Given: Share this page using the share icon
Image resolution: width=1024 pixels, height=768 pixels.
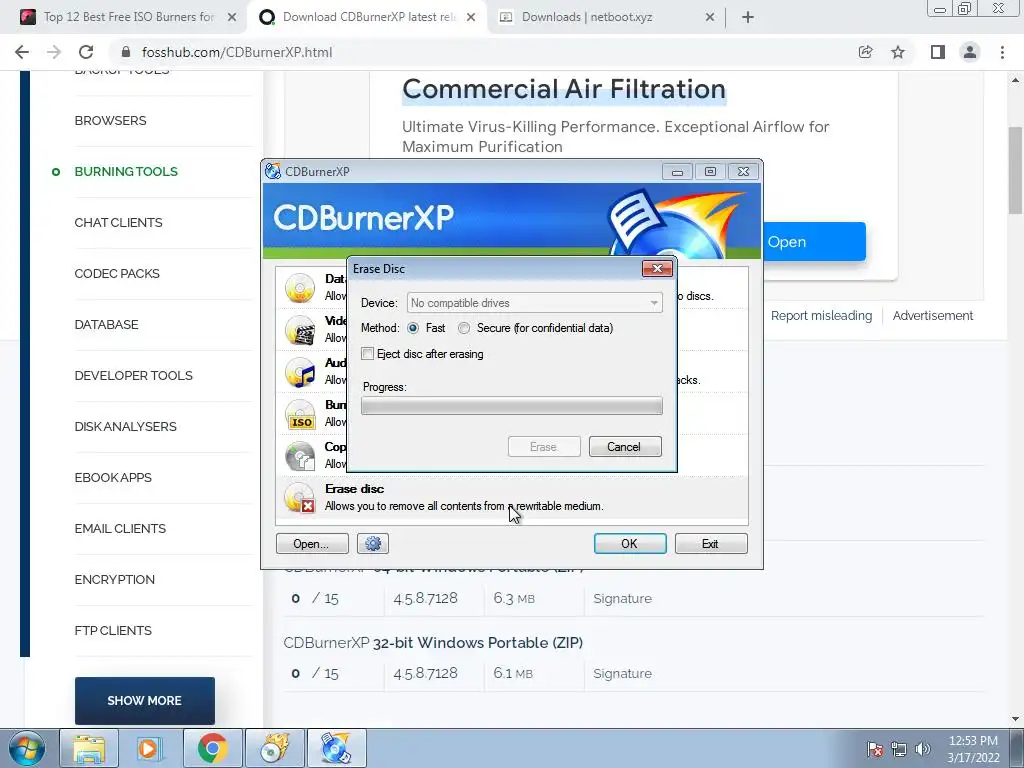Looking at the screenshot, I should click(865, 52).
